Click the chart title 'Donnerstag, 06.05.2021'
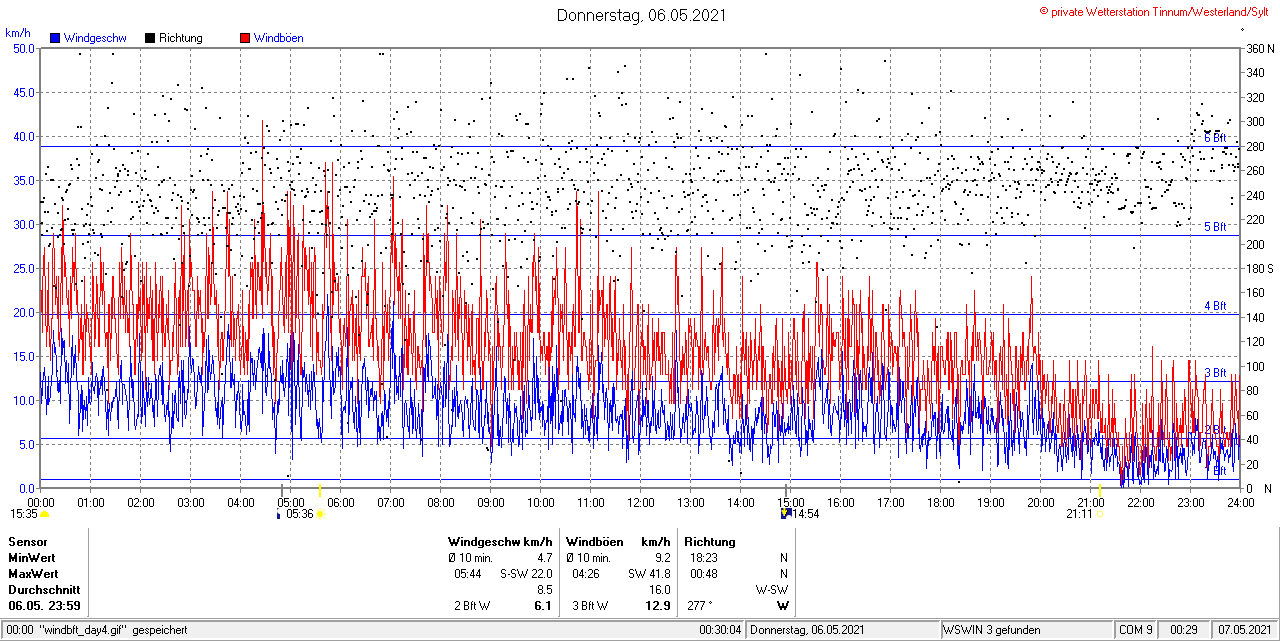 coord(641,15)
